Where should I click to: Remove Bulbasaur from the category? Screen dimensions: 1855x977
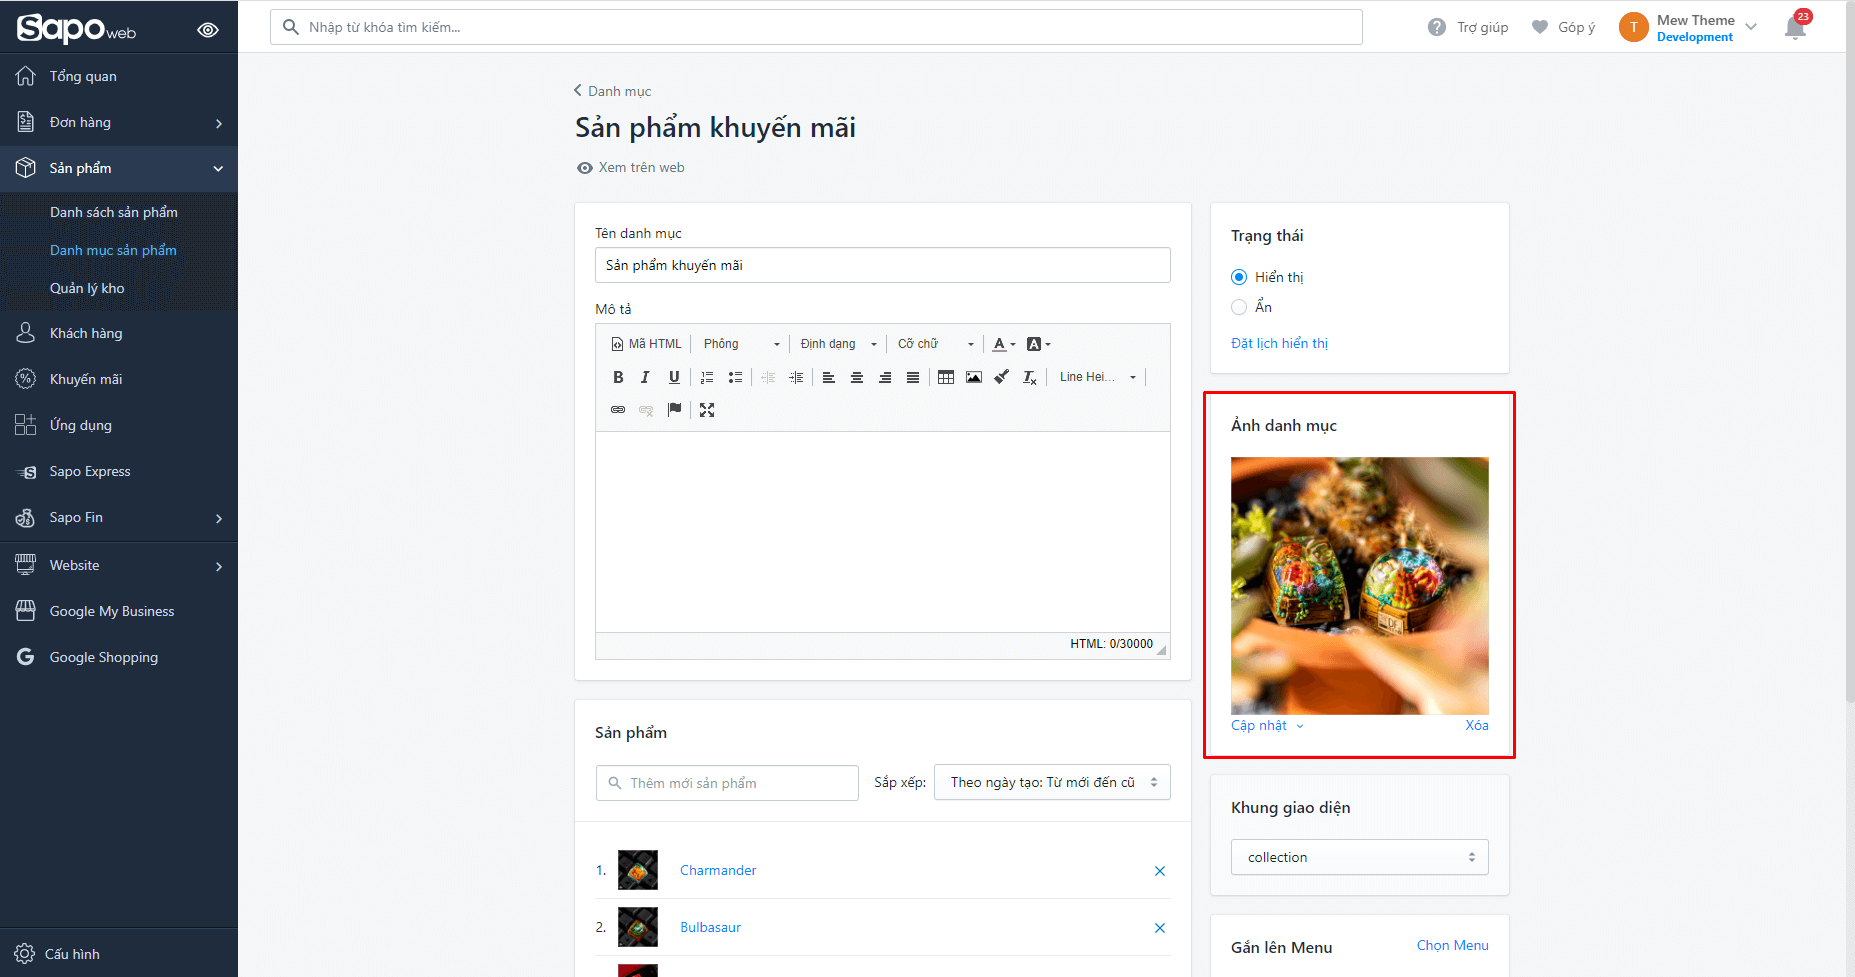(x=1160, y=928)
